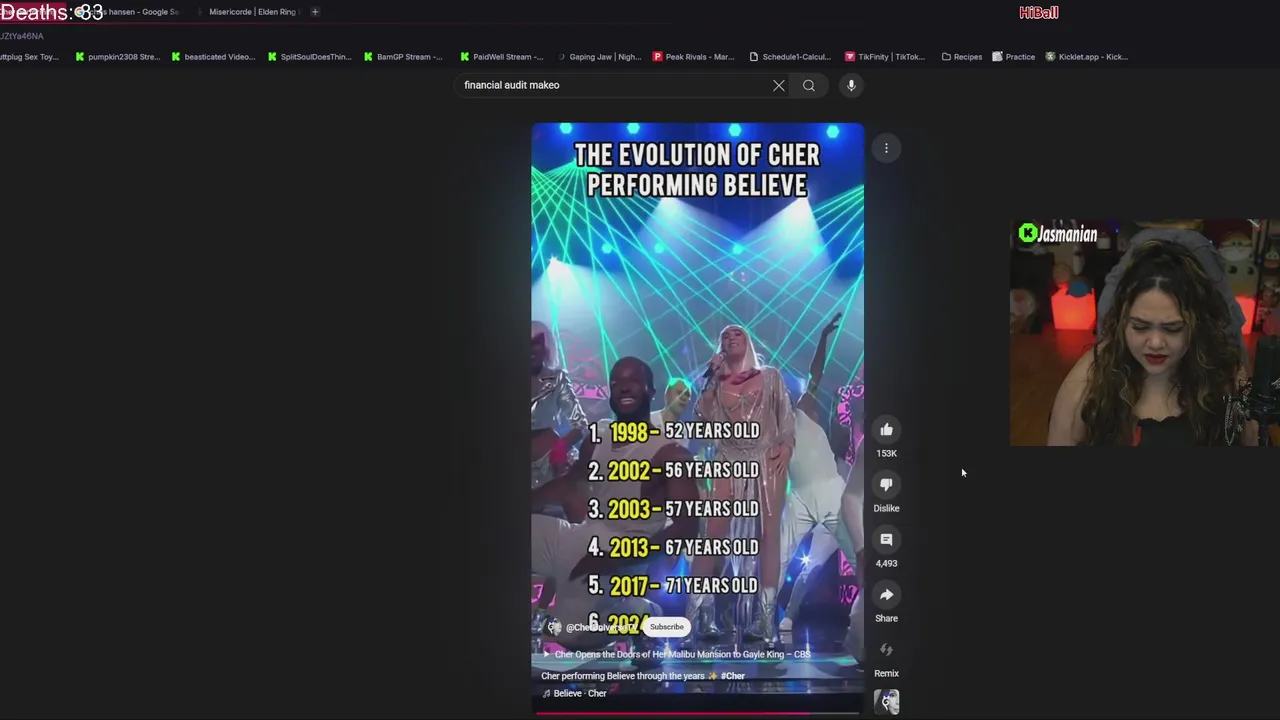Open the Gaping Jaw bookmark
Screen dimensions: 1280x720
point(599,57)
